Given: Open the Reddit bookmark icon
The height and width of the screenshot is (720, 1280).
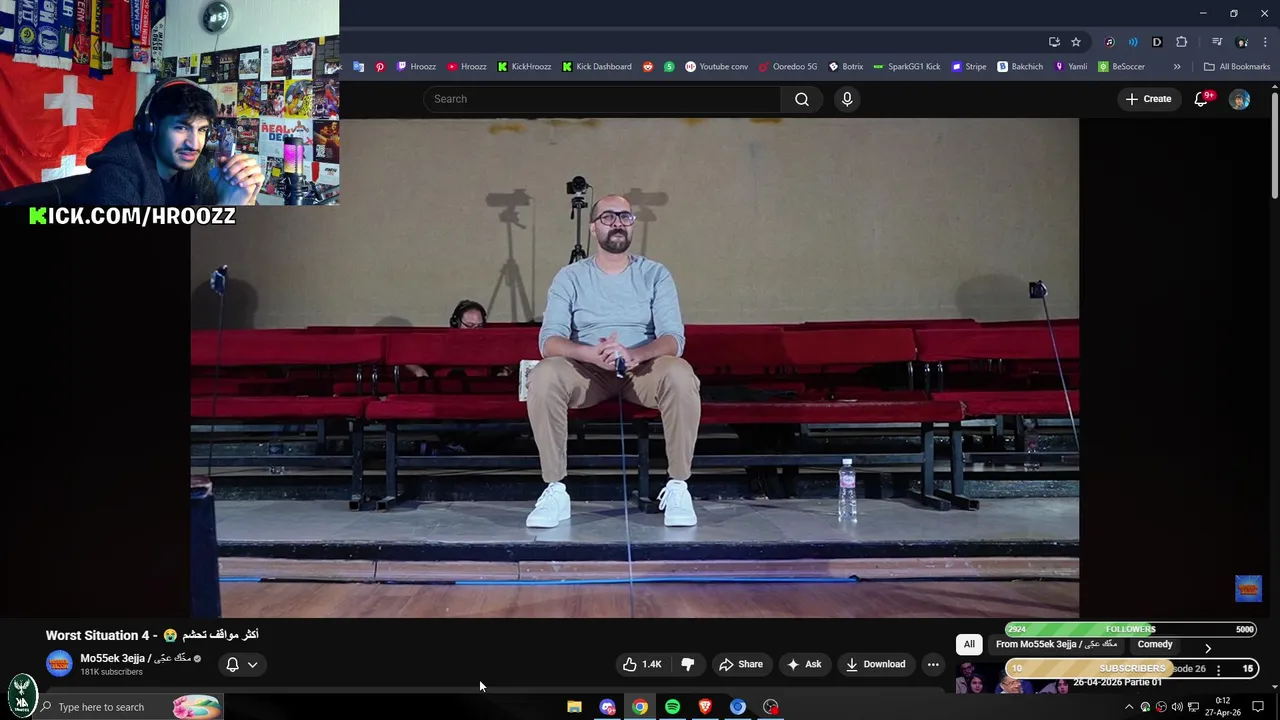Looking at the screenshot, I should [648, 67].
